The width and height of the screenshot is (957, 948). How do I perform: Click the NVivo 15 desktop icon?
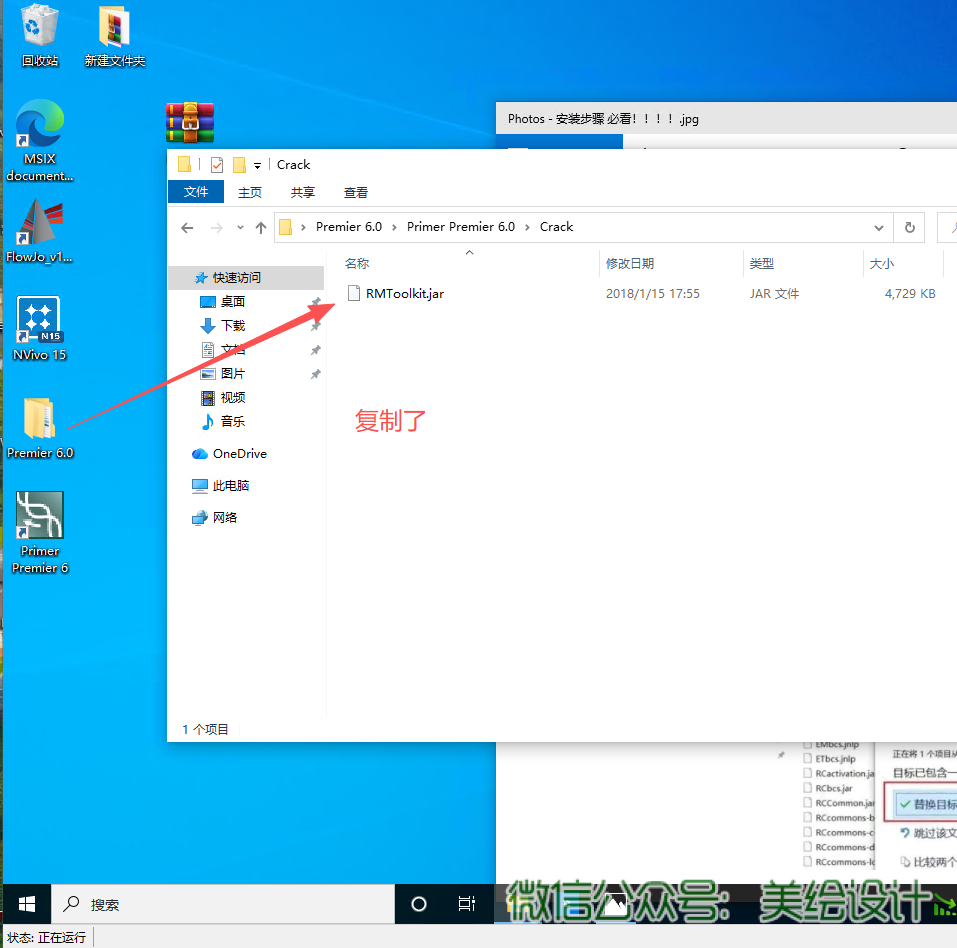pos(40,320)
